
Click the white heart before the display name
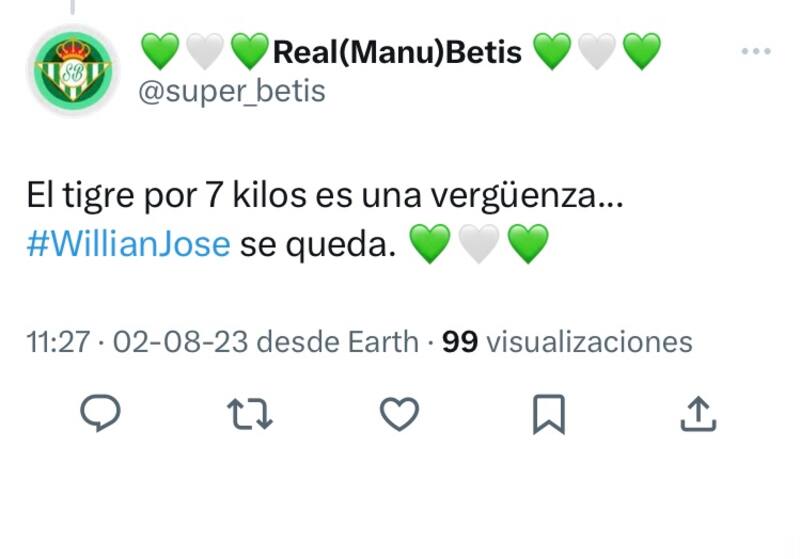tap(204, 50)
